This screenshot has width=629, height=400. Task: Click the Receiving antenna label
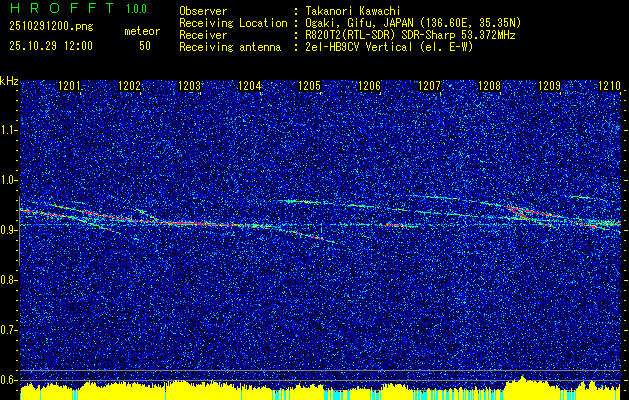[x=230, y=47]
